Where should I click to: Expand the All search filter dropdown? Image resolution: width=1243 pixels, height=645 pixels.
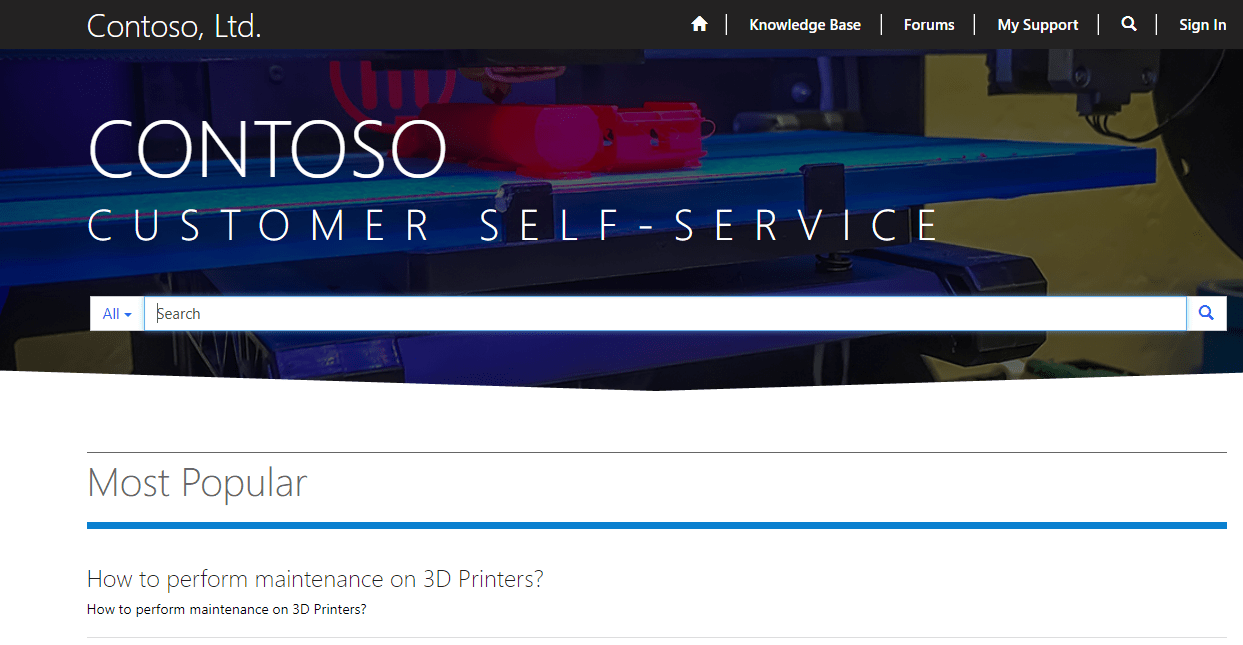pos(117,314)
